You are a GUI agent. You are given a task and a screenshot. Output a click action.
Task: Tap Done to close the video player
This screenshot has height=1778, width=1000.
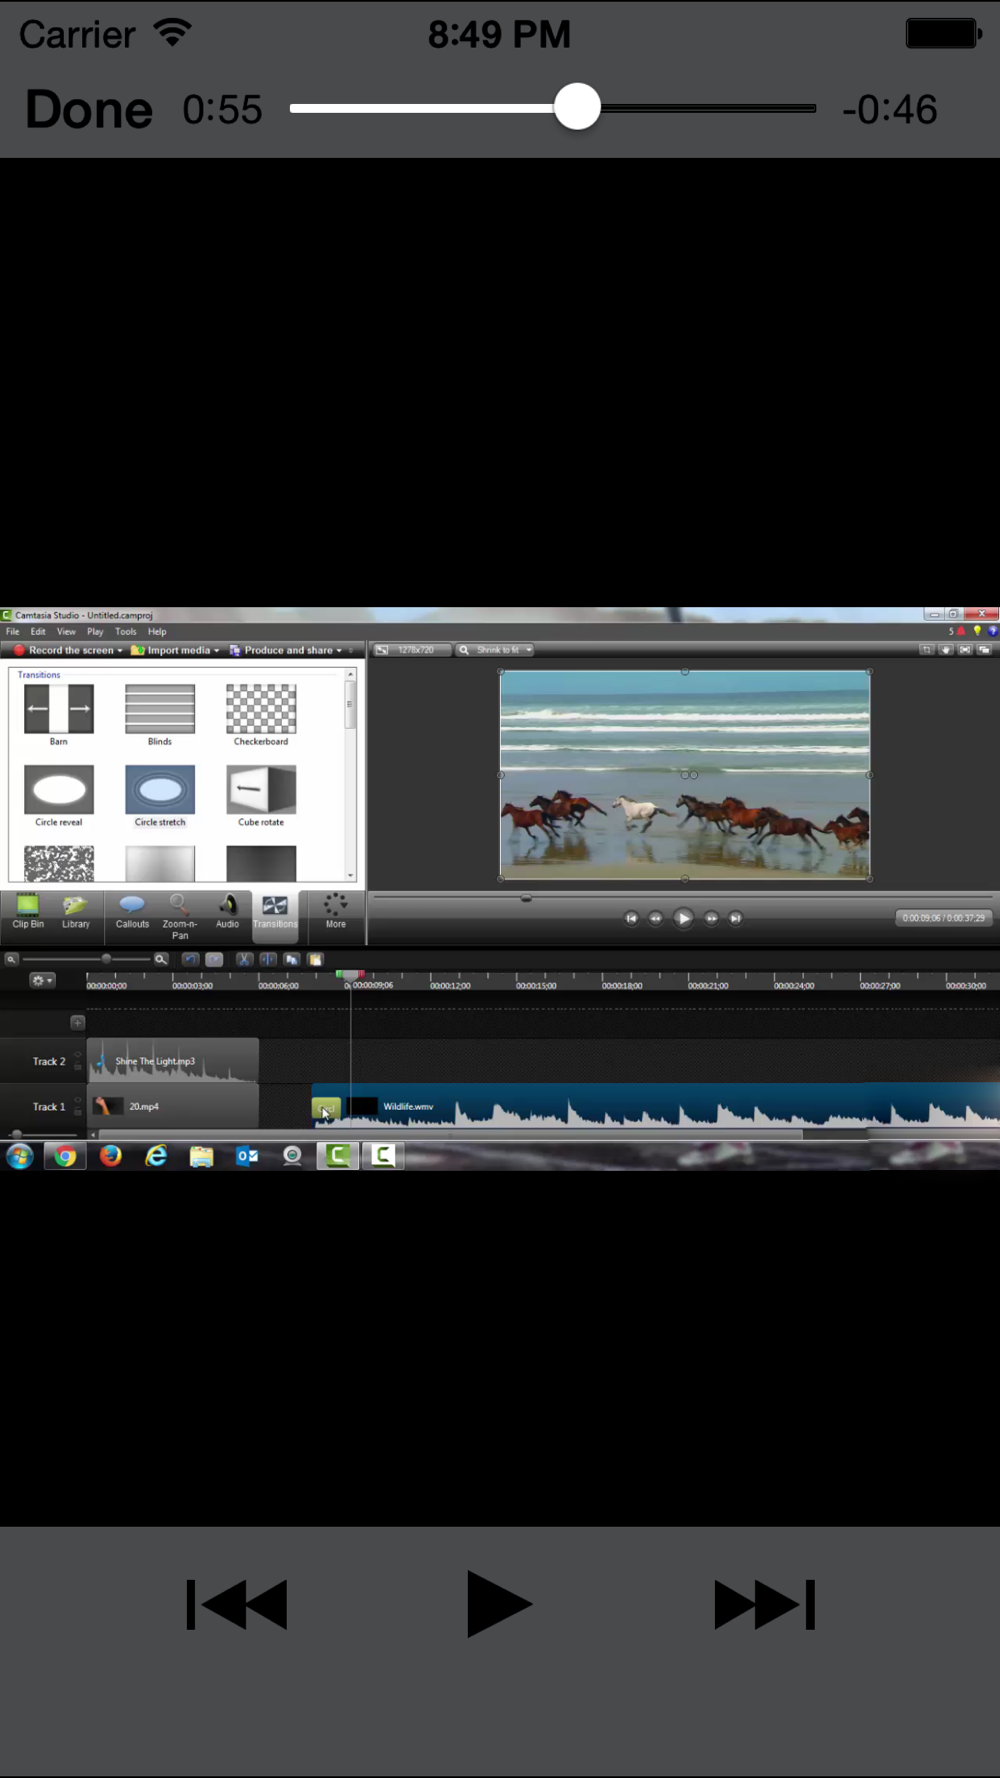(89, 109)
